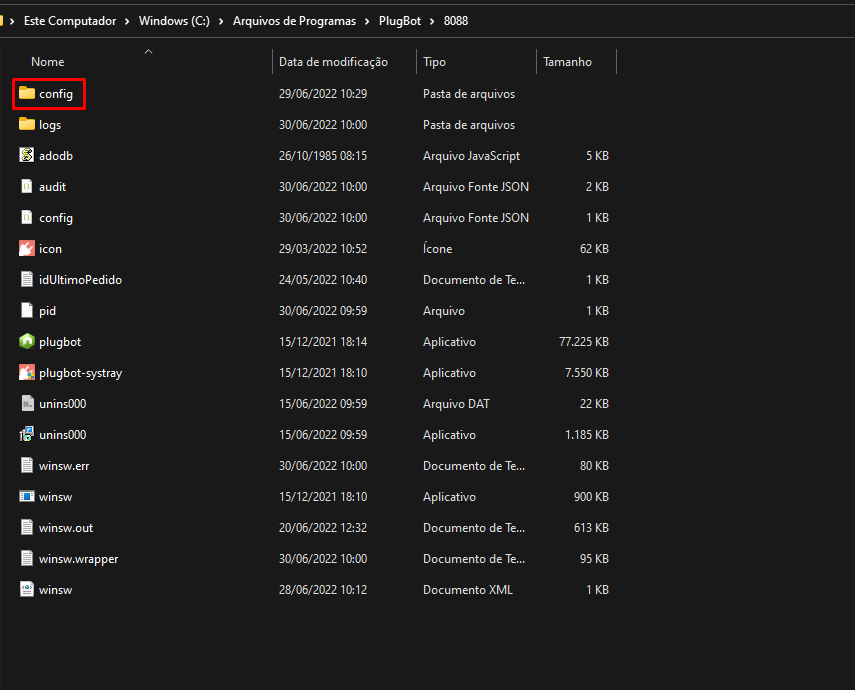Go to Windows (C:) in breadcrumb

point(174,21)
